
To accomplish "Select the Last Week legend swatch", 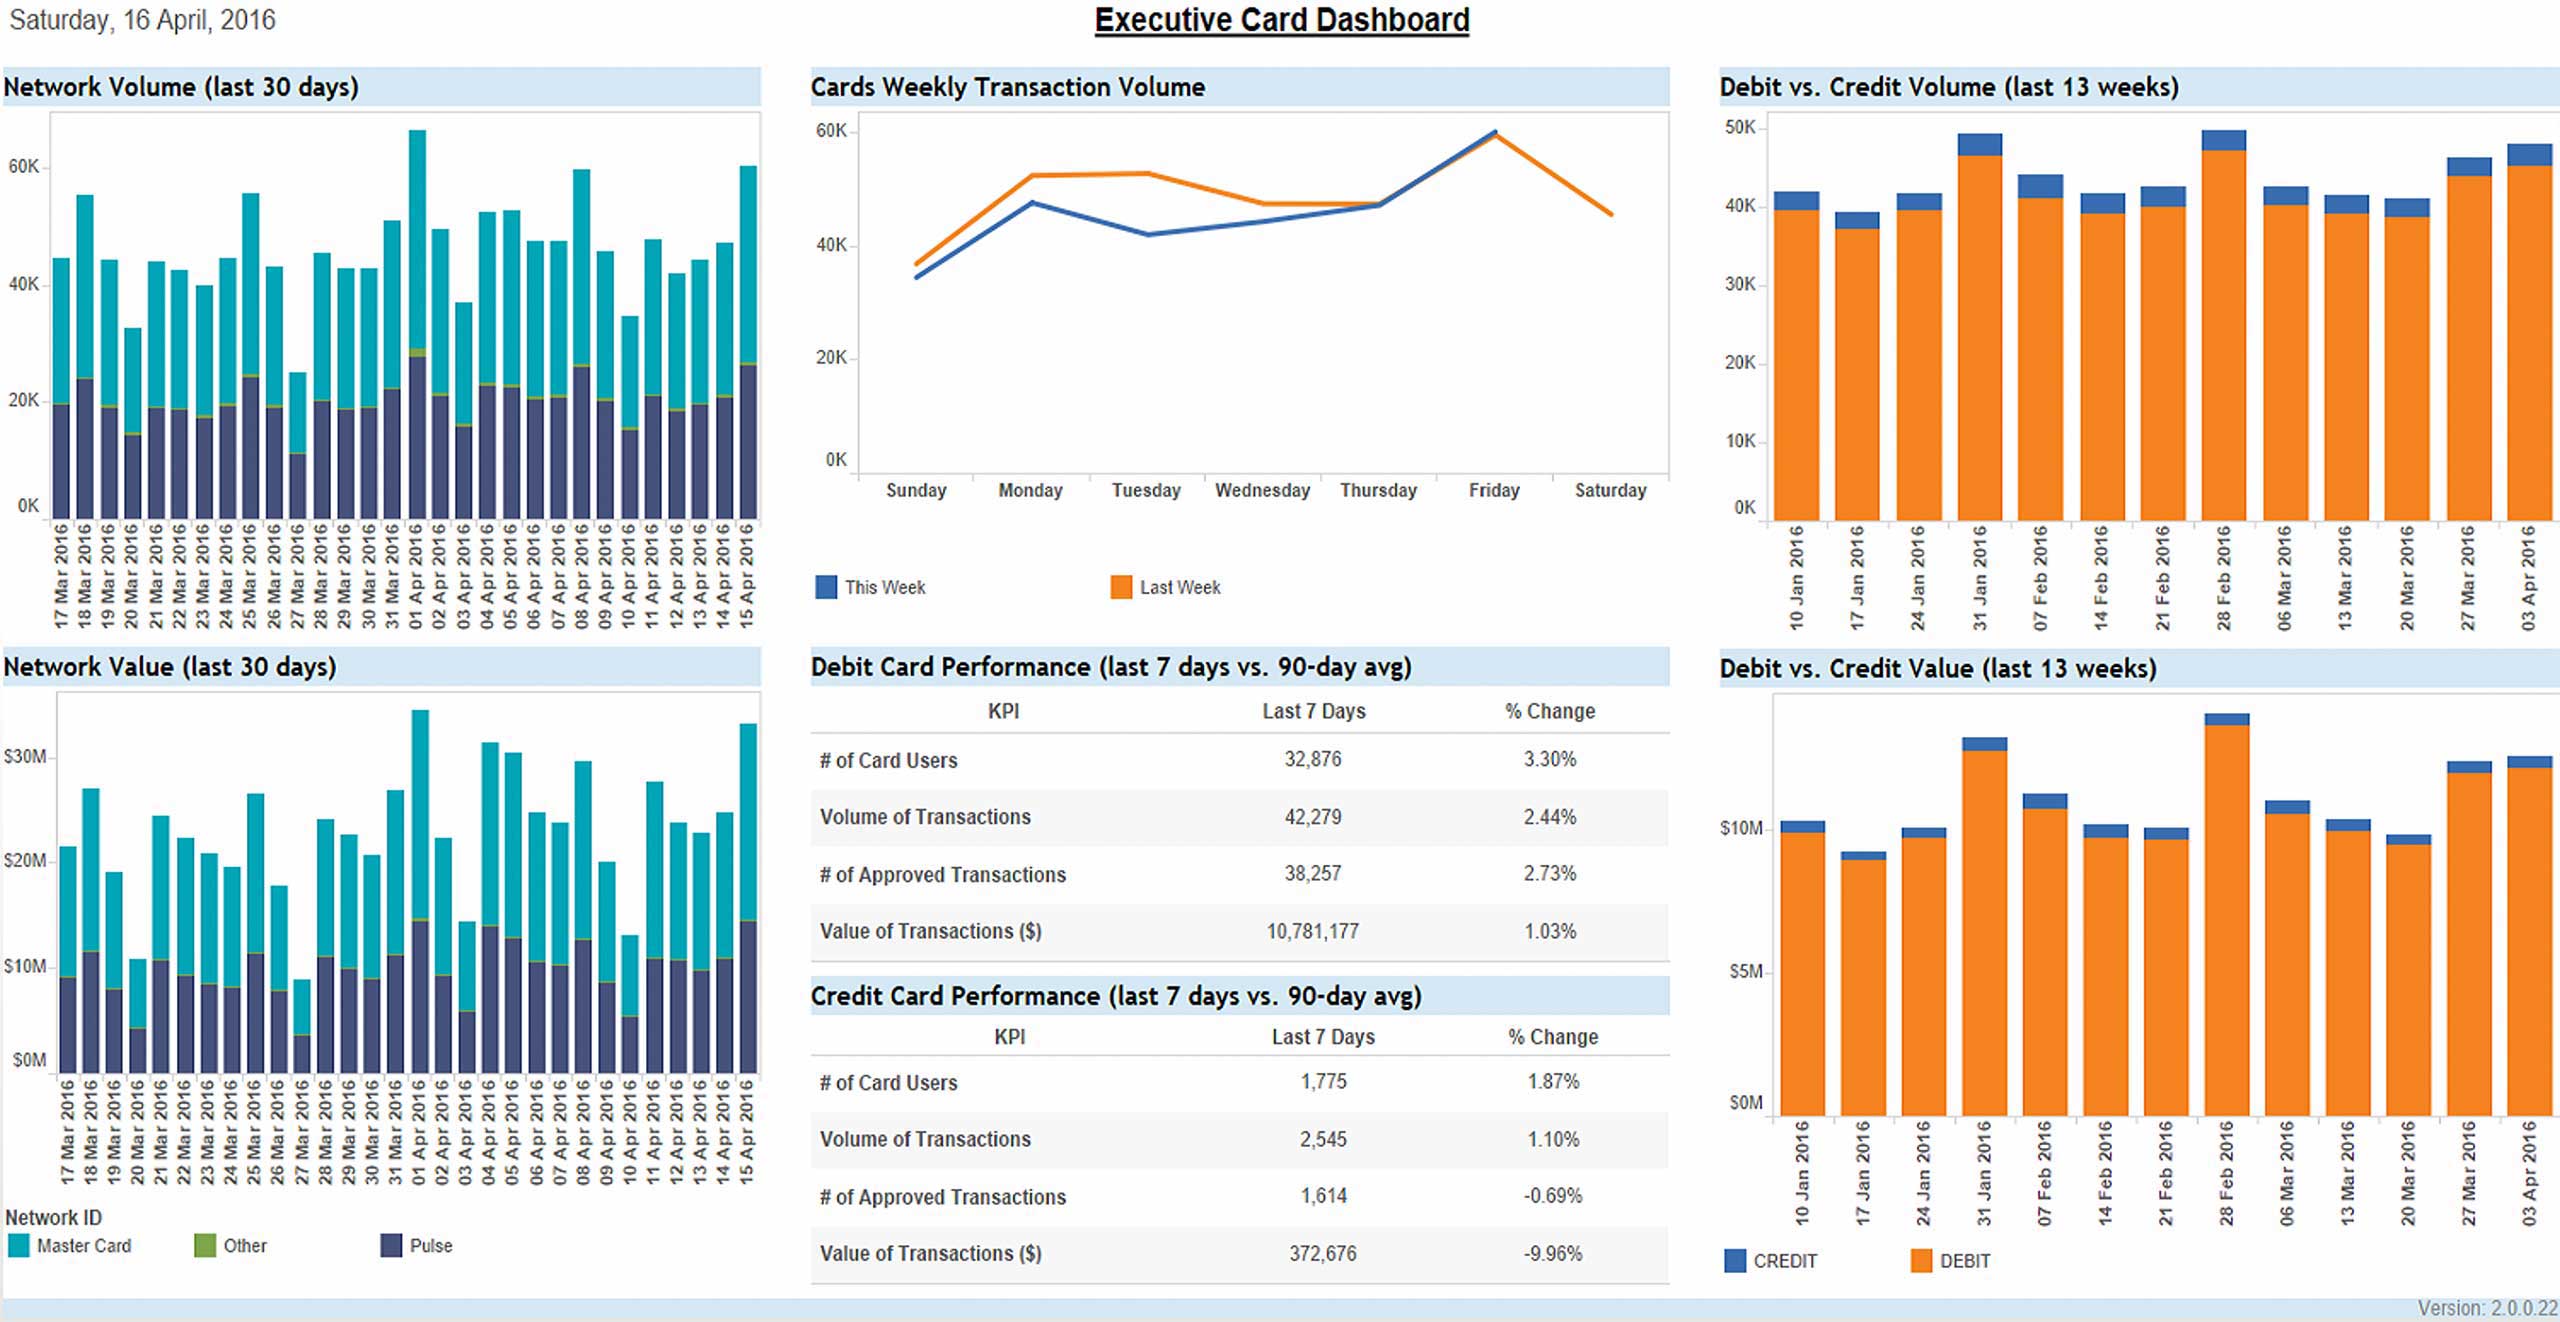I will (1121, 587).
